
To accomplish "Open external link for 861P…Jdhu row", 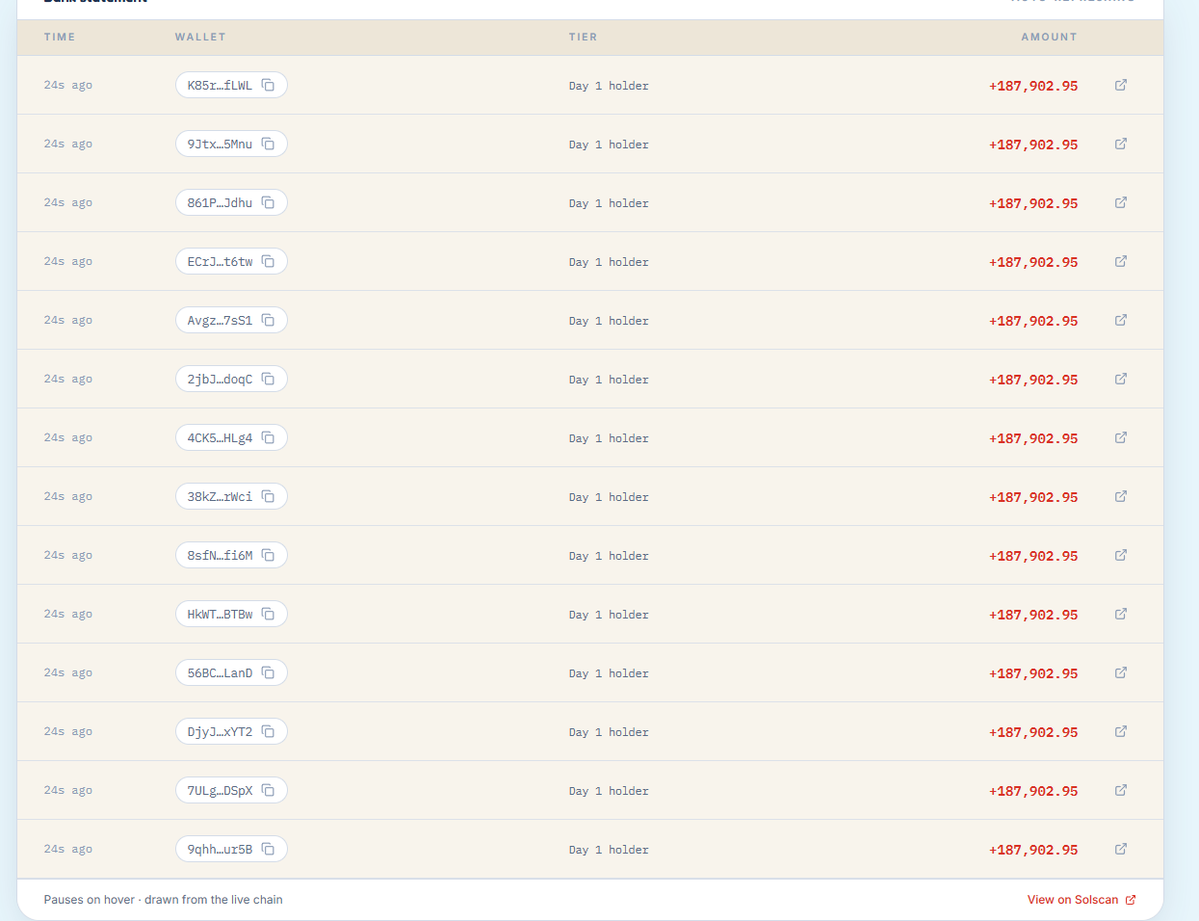I will (1121, 203).
